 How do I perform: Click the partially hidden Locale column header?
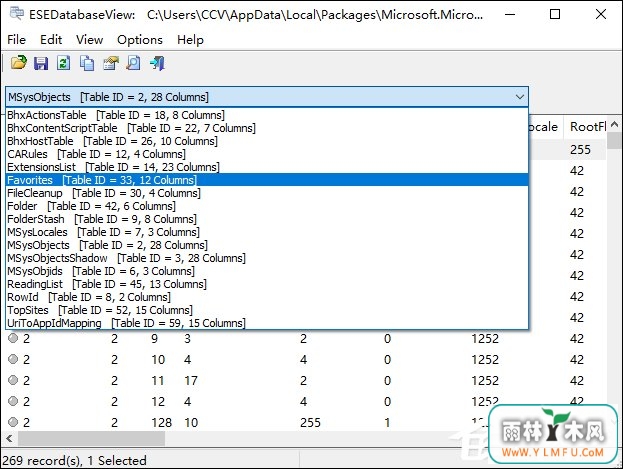[546, 127]
